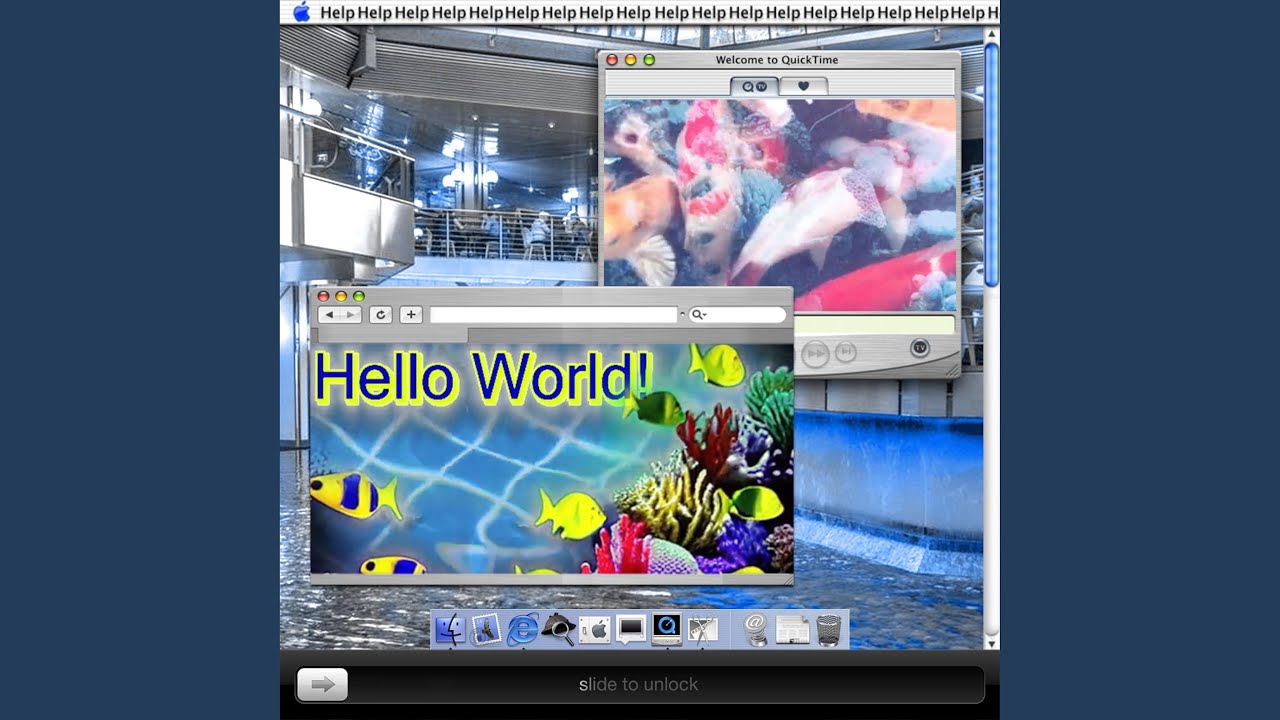Click the Apple menu logo
Screen dimensions: 1280x720
301,12
